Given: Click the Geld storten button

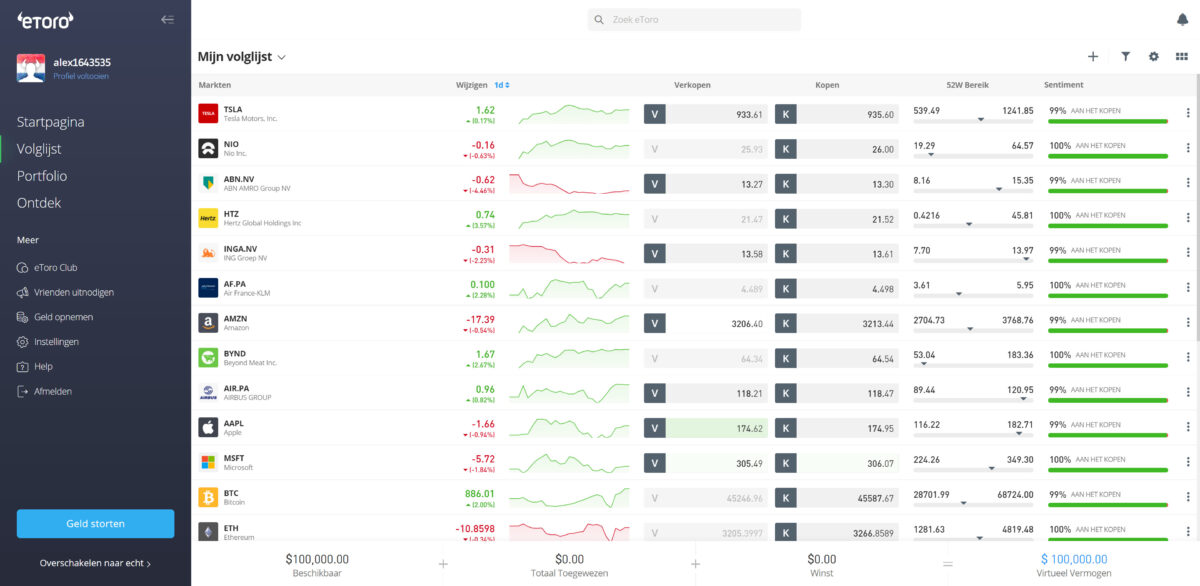Looking at the screenshot, I should click(95, 523).
